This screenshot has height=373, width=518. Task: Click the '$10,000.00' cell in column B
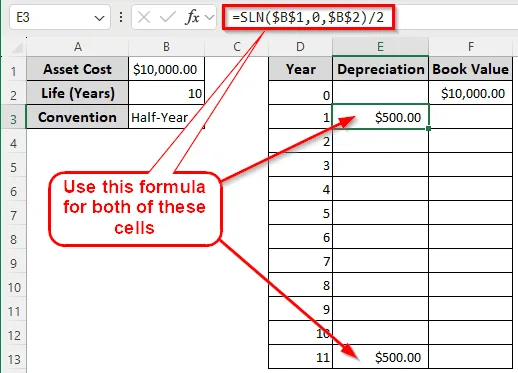pos(166,69)
